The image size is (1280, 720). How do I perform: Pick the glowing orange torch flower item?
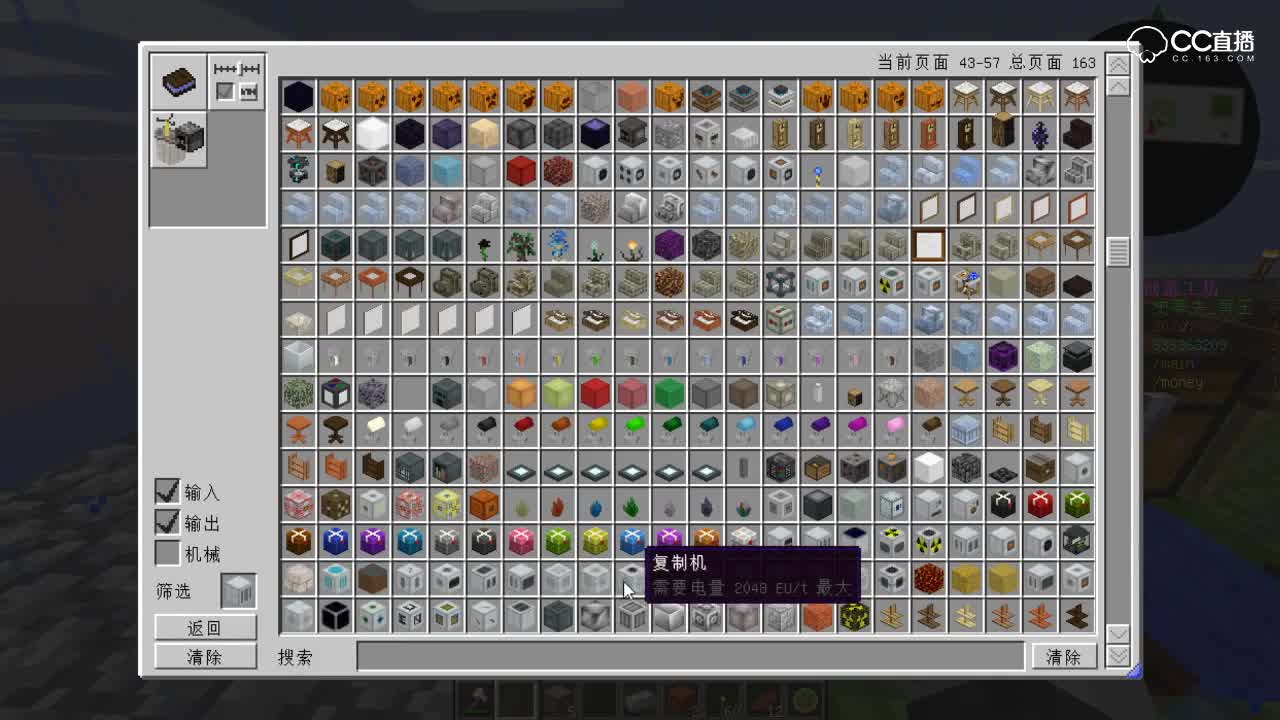631,244
